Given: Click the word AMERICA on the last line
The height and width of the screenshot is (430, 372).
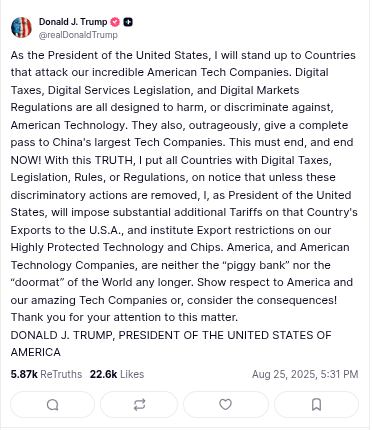Looking at the screenshot, I should point(36,352).
